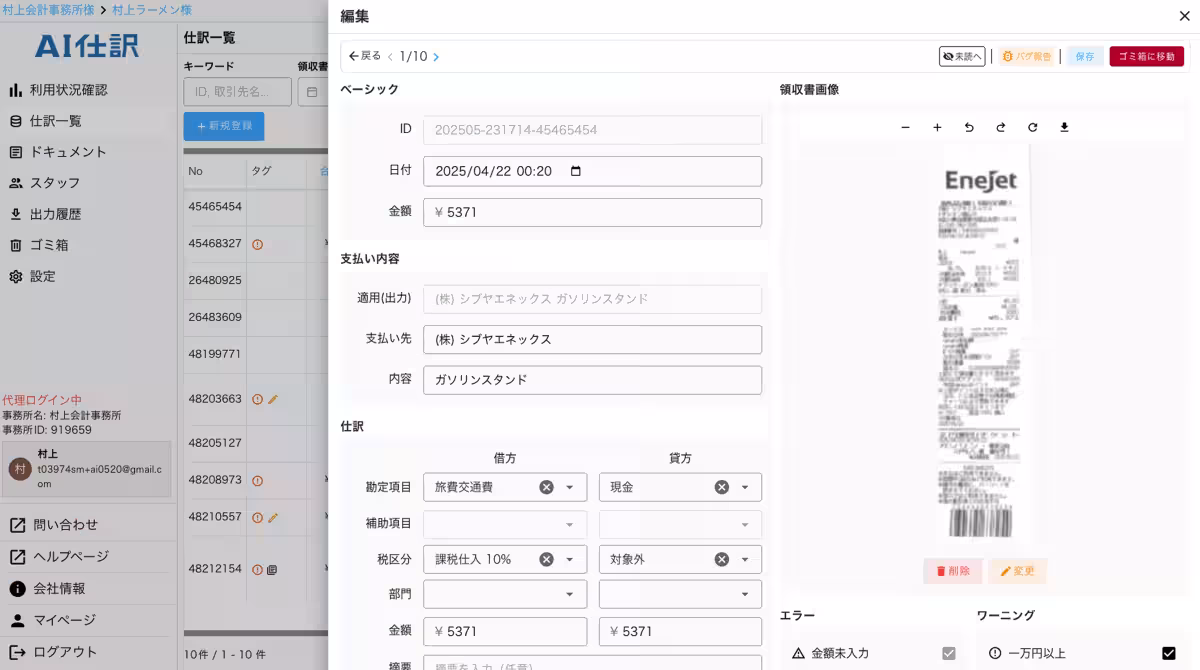
Task: Open the debit 部門 dropdown
Action: point(569,595)
